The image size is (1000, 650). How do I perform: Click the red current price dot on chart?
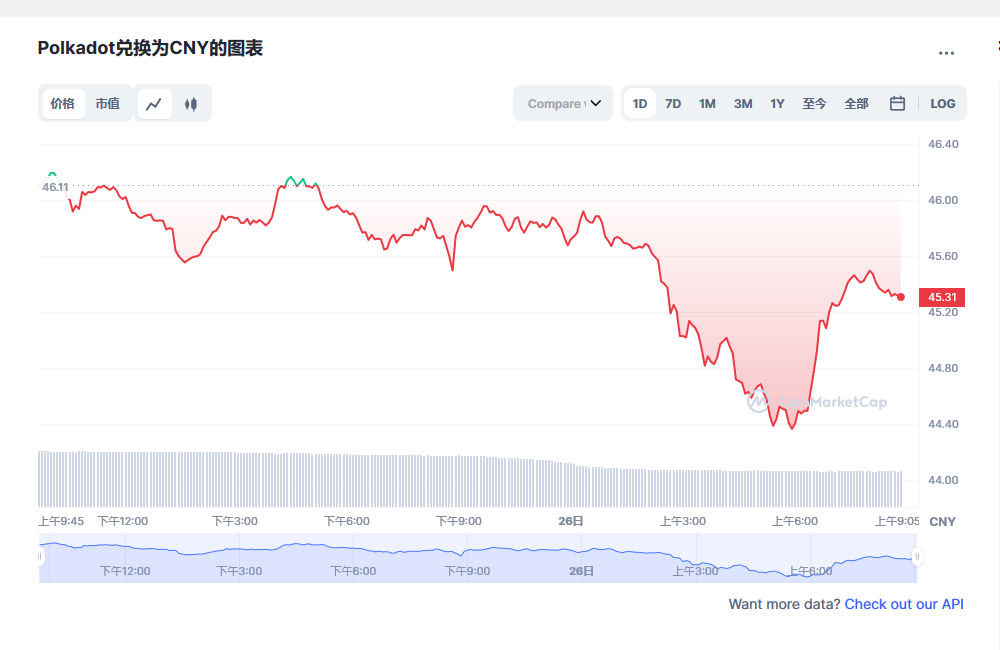[901, 297]
